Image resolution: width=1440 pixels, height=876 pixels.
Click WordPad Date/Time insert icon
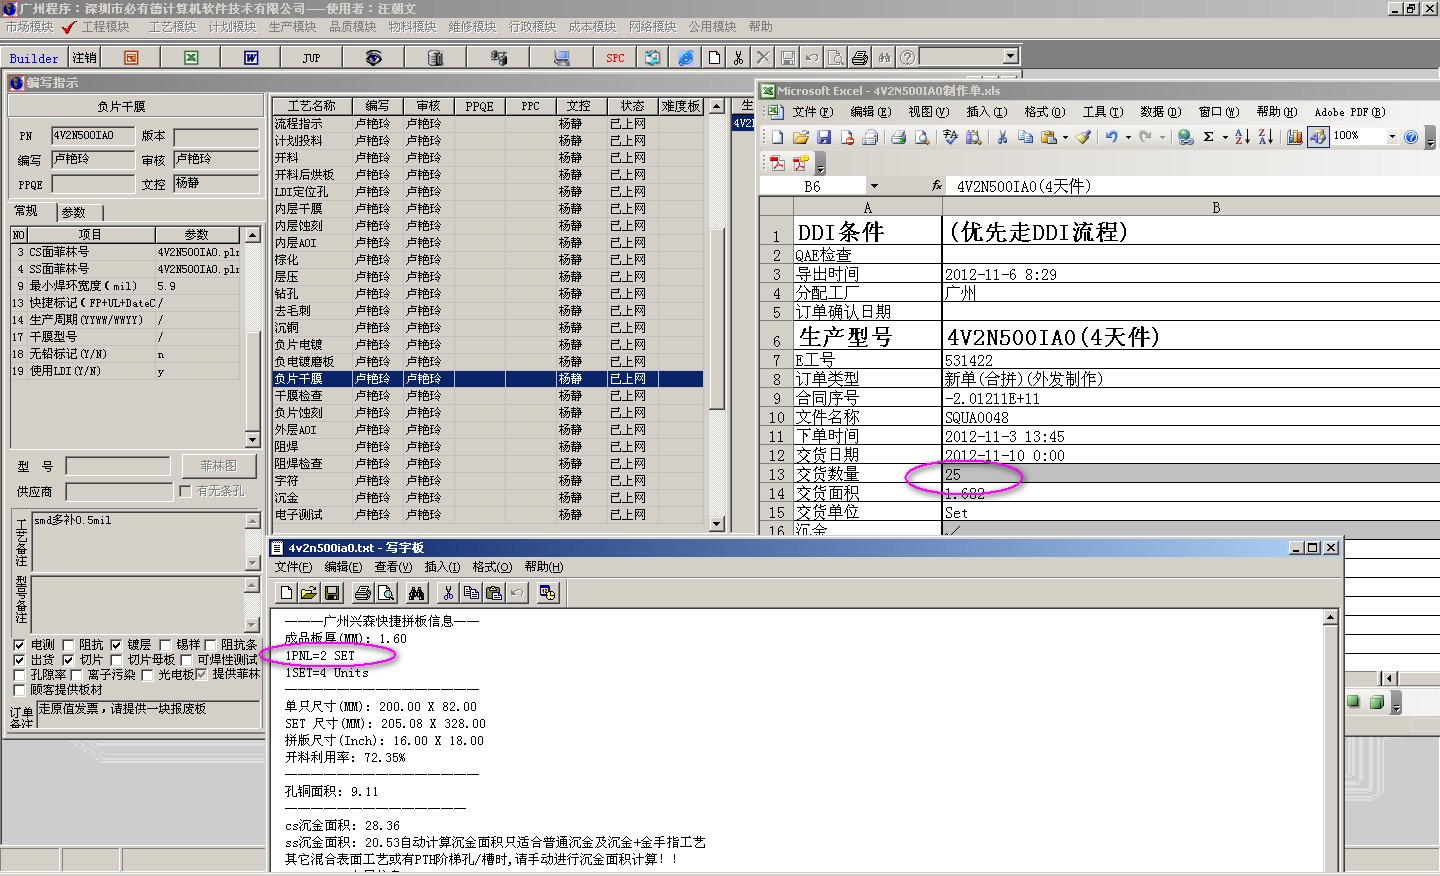(547, 593)
